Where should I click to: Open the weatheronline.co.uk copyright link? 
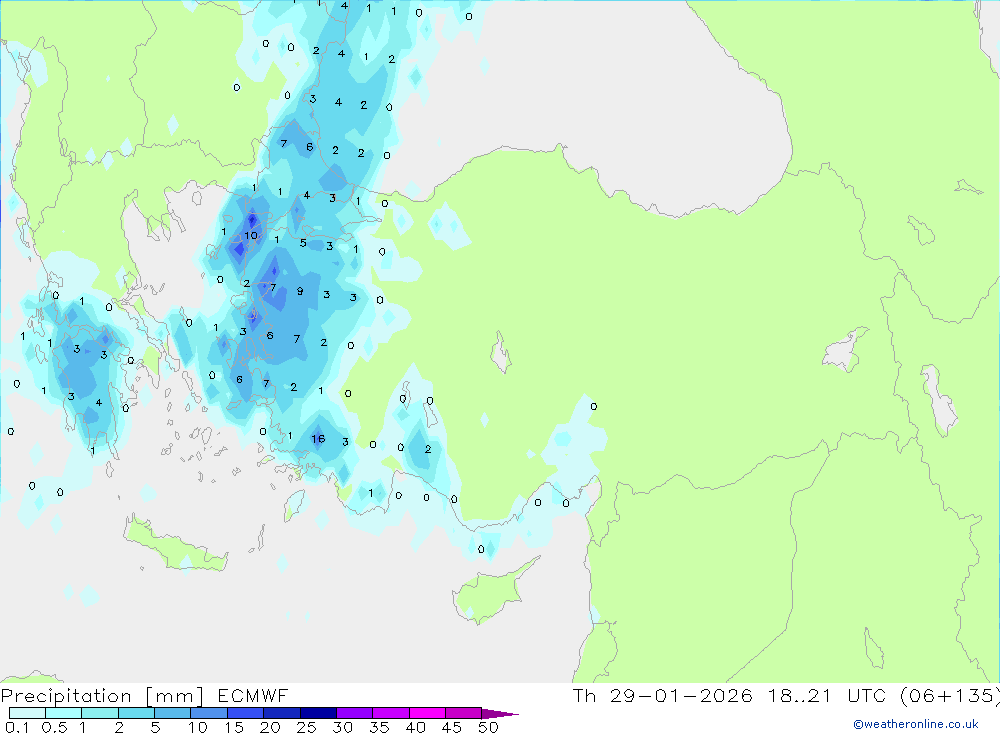916,724
